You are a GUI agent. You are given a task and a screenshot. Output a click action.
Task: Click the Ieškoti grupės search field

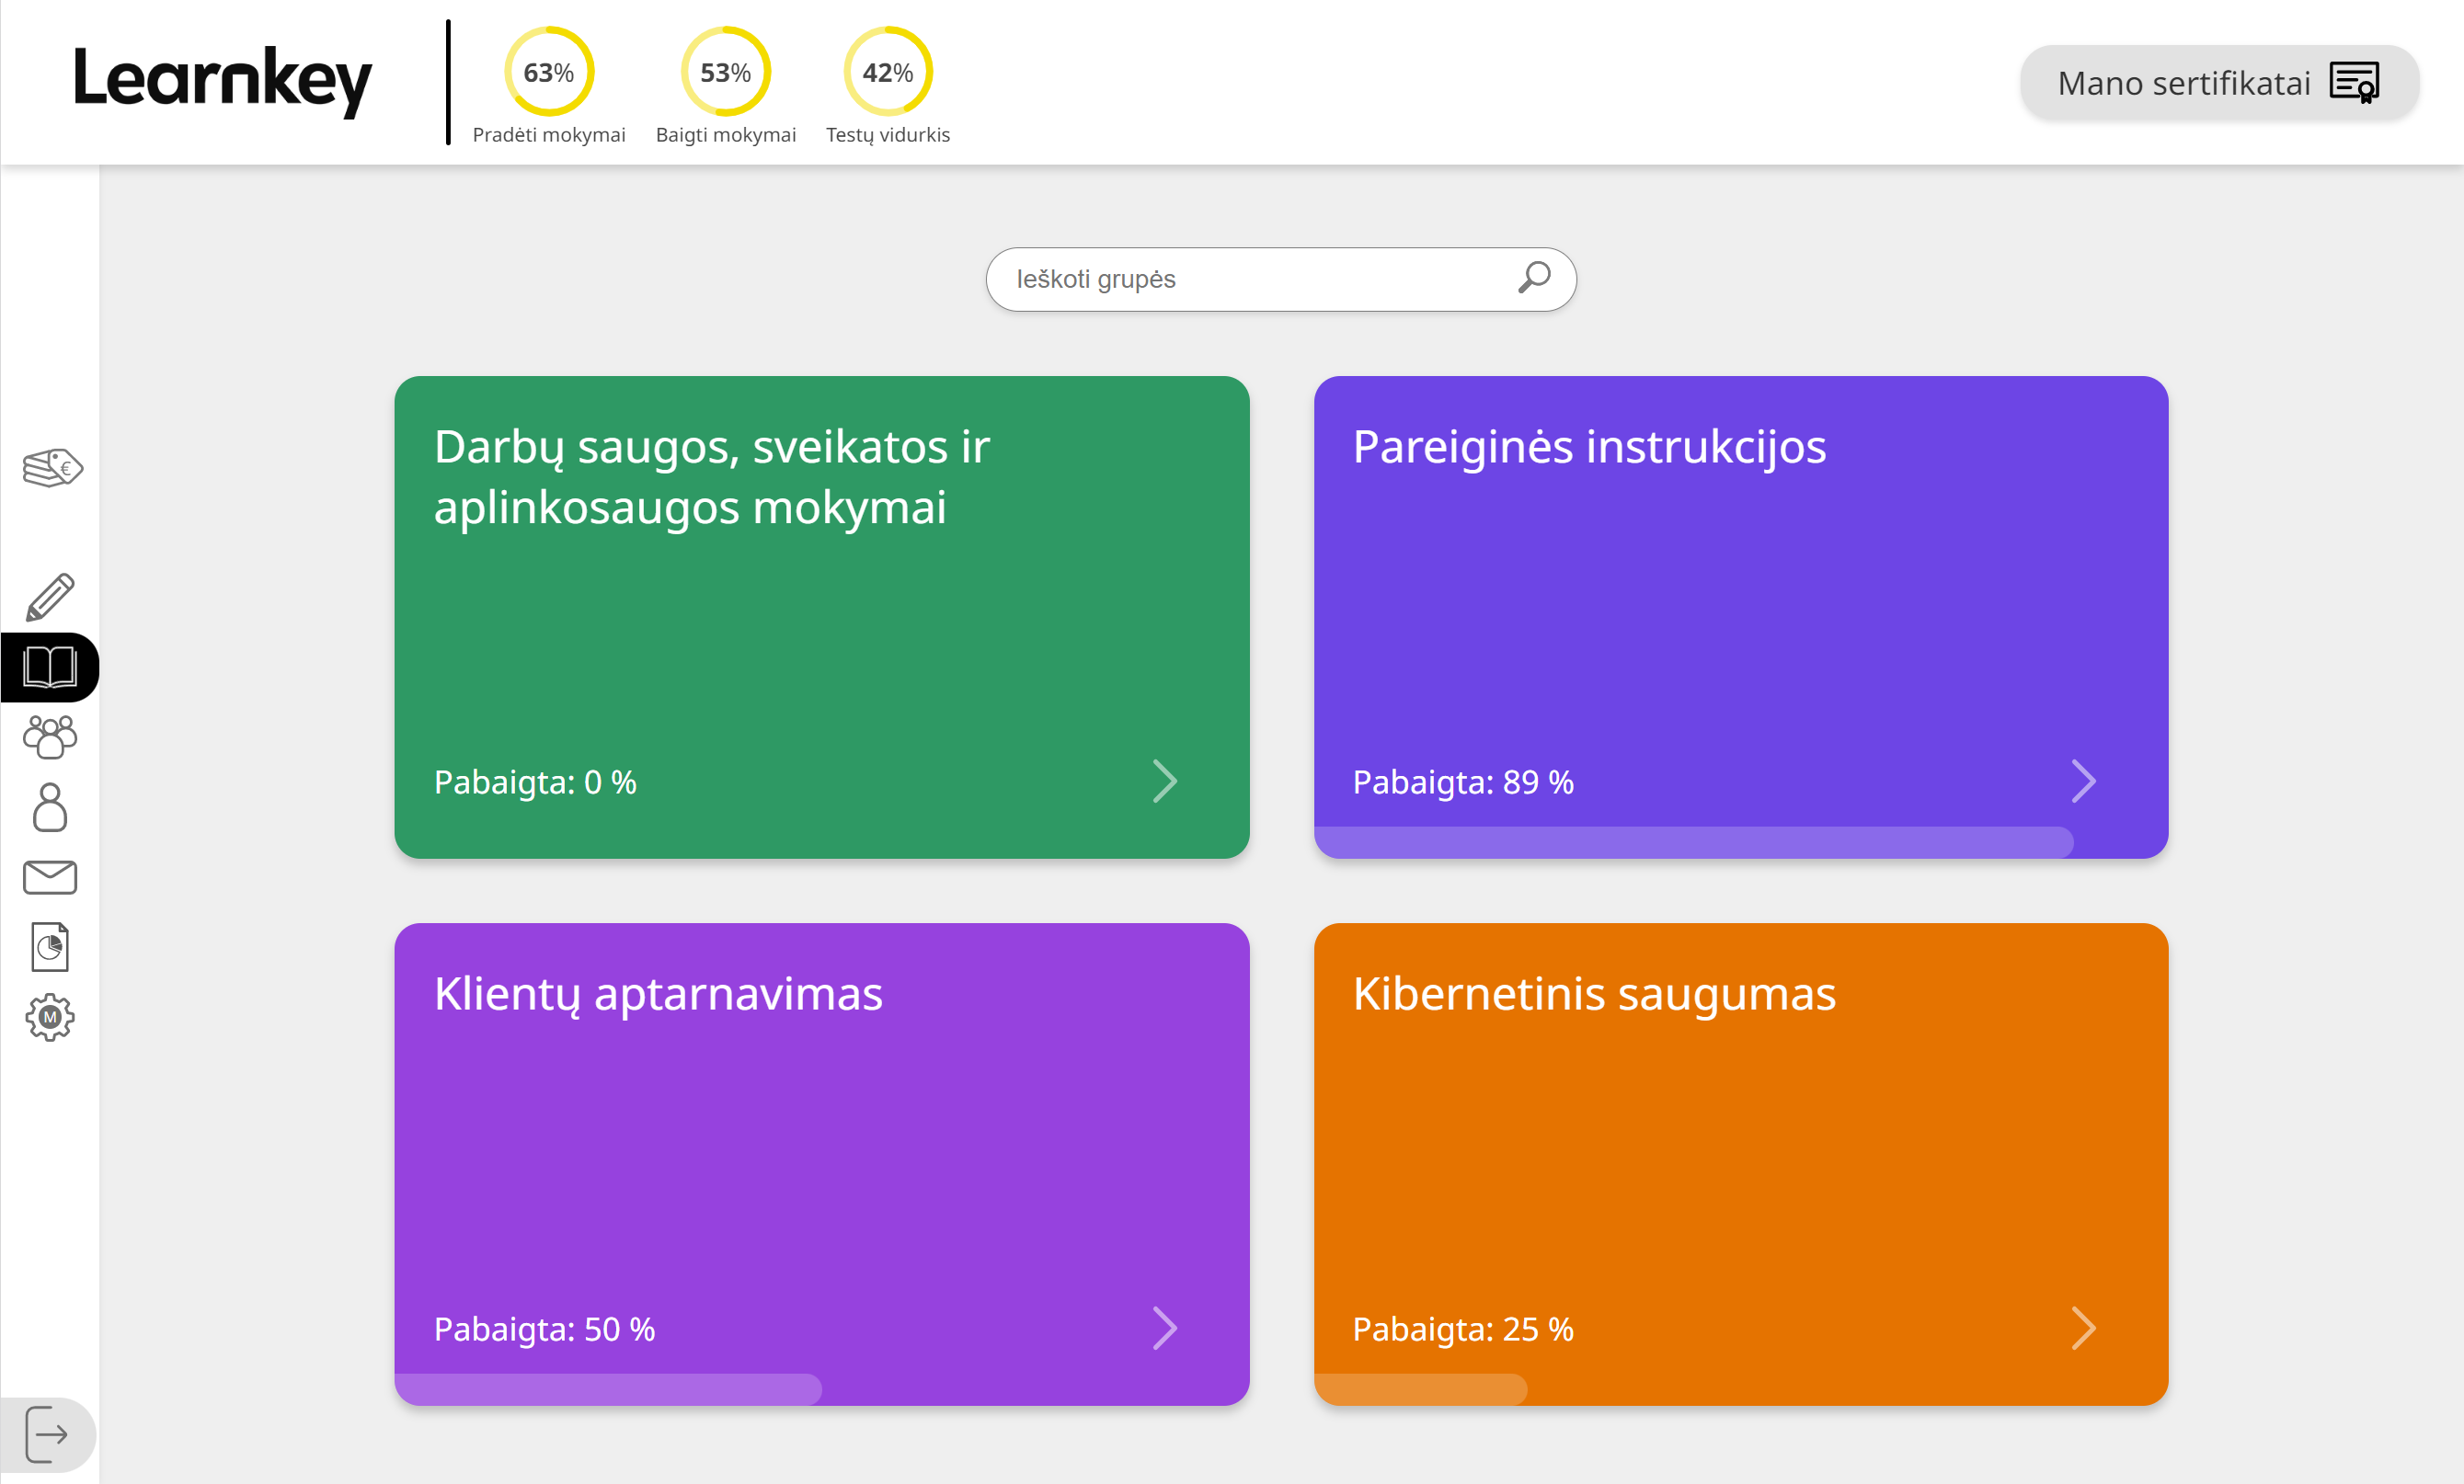point(1280,279)
